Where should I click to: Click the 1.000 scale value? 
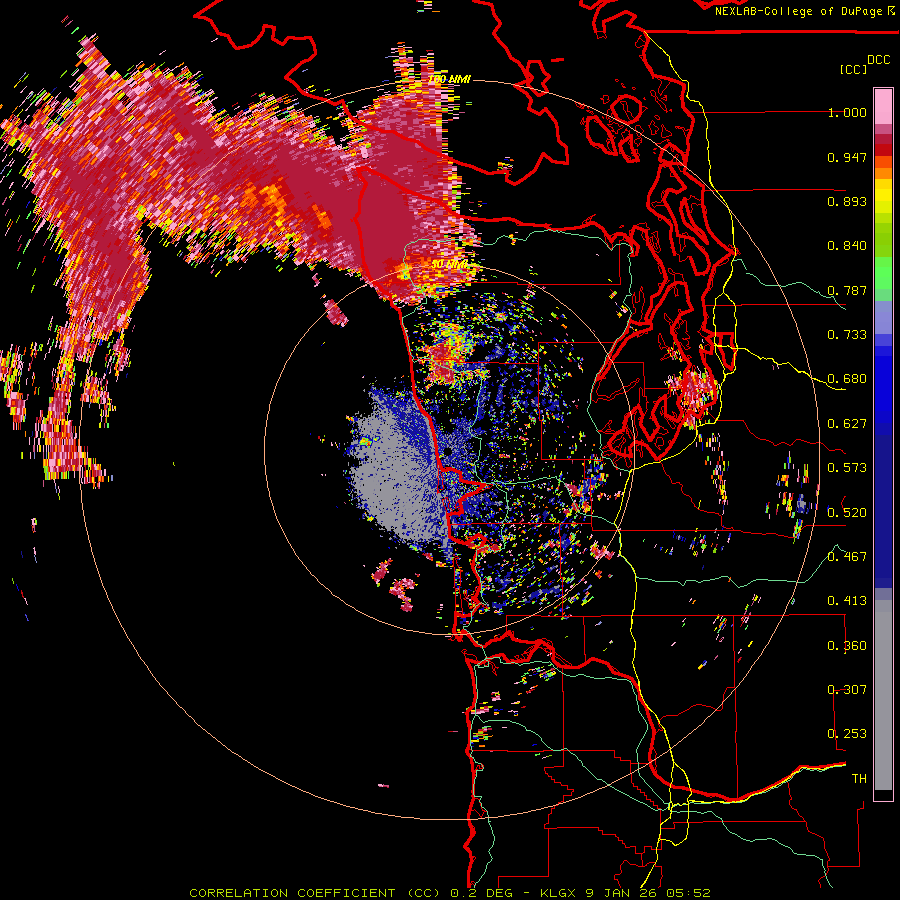(847, 112)
